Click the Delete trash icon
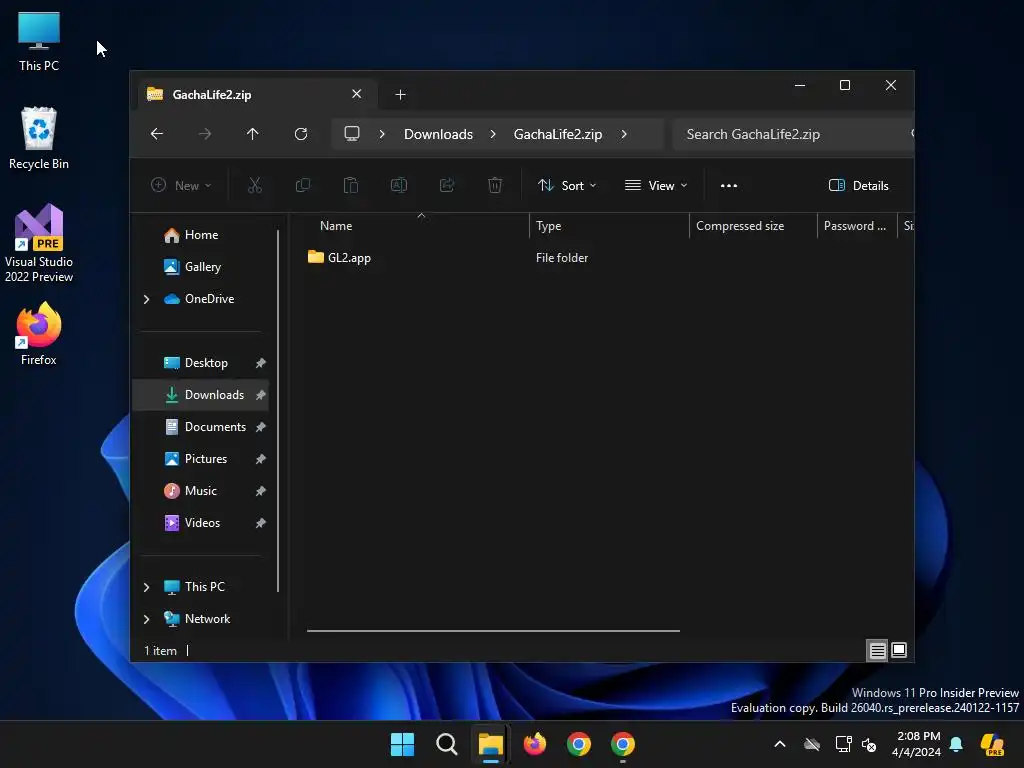This screenshot has width=1024, height=768. (495, 185)
